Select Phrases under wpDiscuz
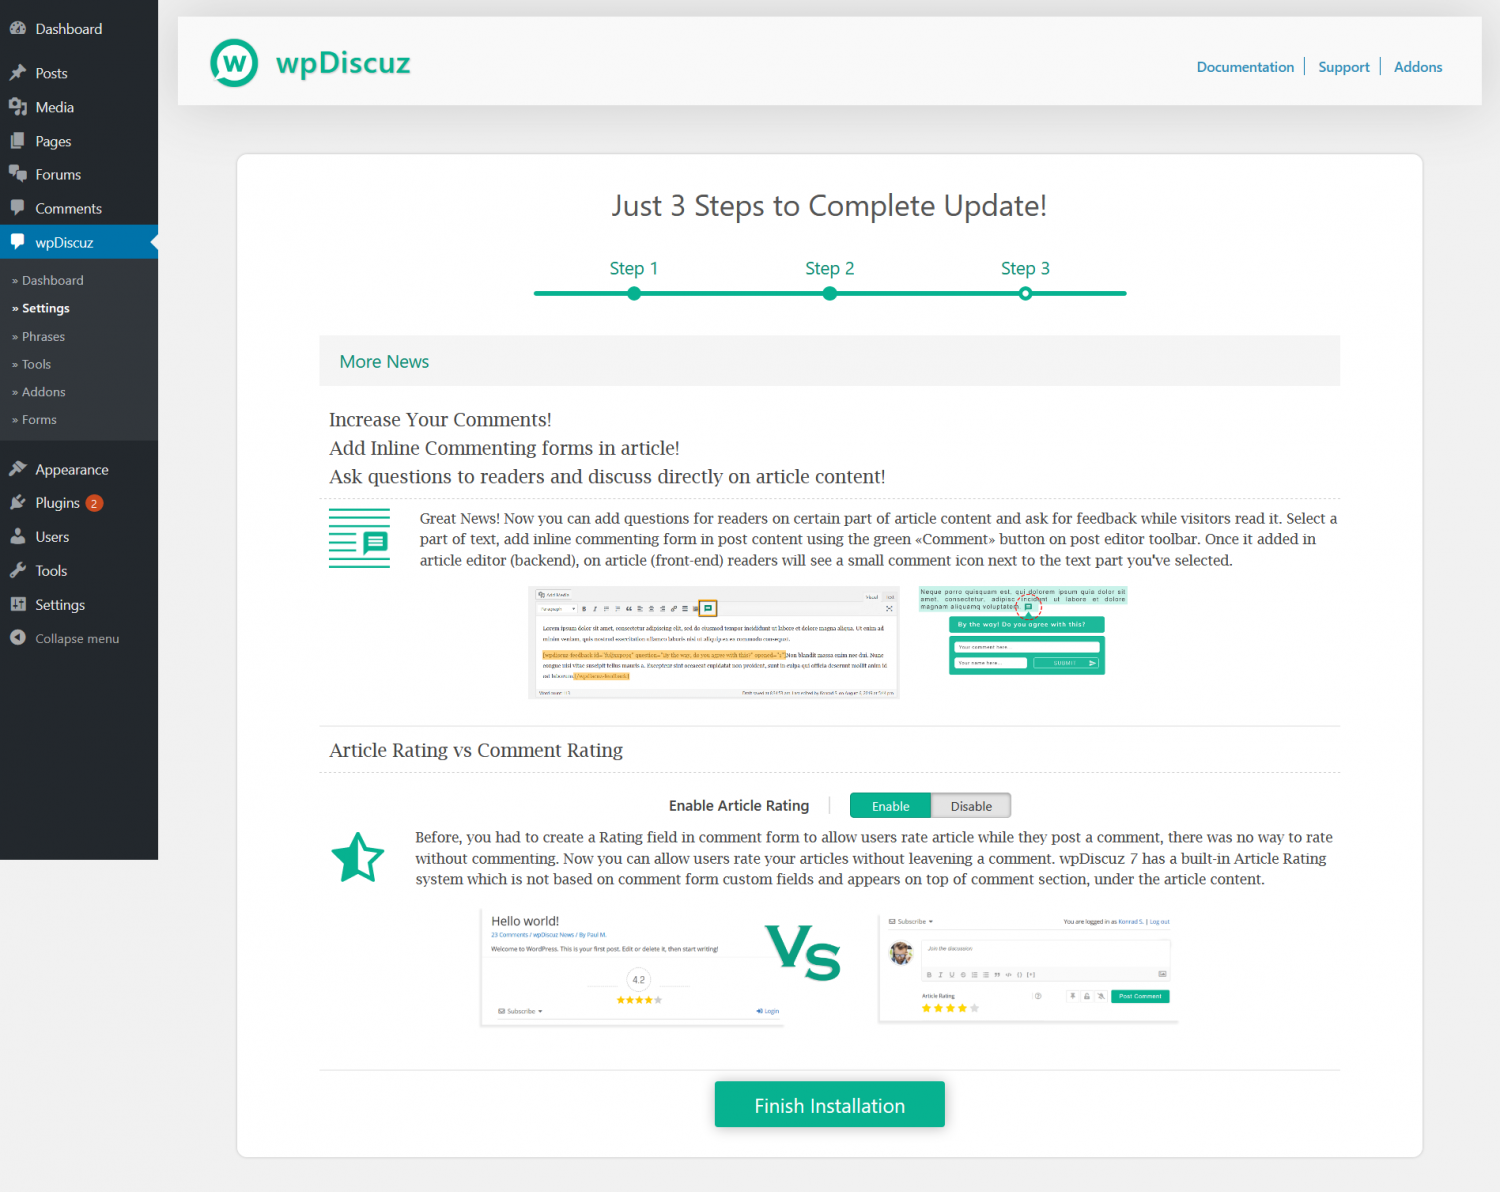The width and height of the screenshot is (1500, 1192). point(43,336)
